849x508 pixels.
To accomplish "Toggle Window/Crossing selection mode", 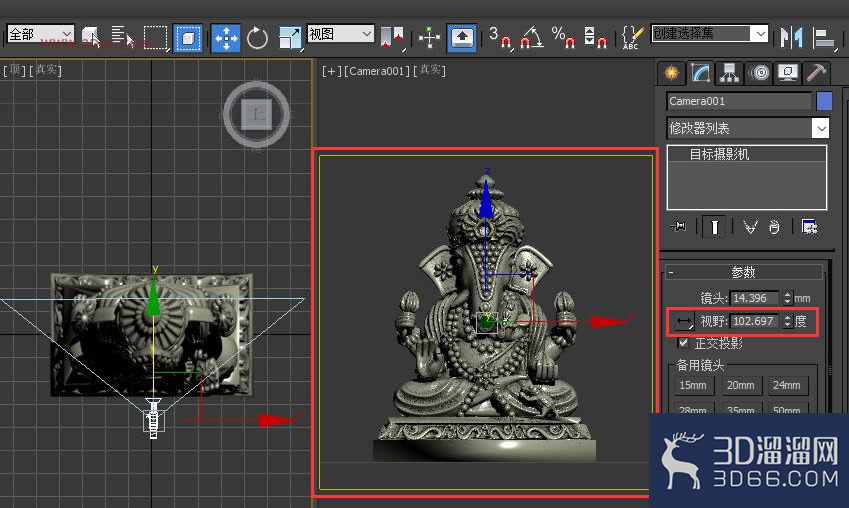I will pos(187,38).
